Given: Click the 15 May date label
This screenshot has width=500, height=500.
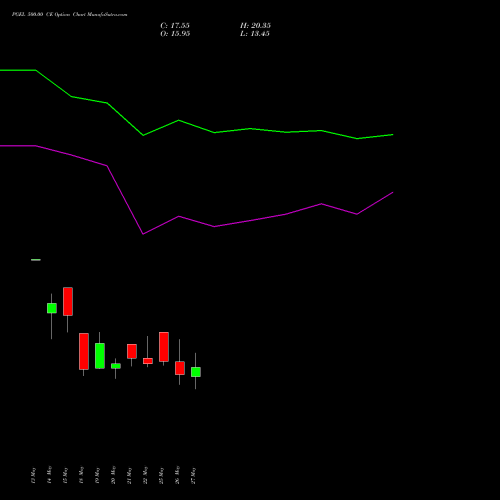Looking at the screenshot, I should click(65, 475).
